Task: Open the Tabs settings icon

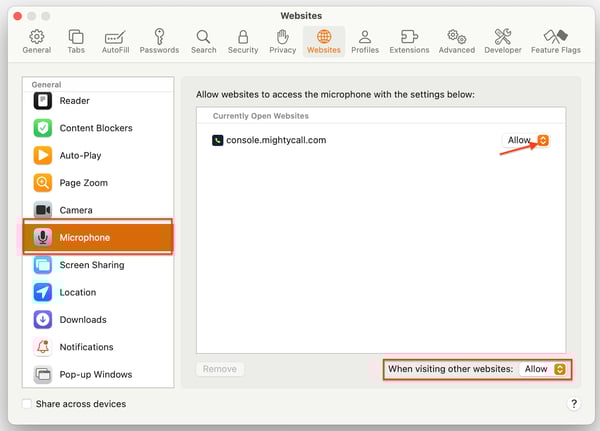Action: pyautogui.click(x=76, y=37)
